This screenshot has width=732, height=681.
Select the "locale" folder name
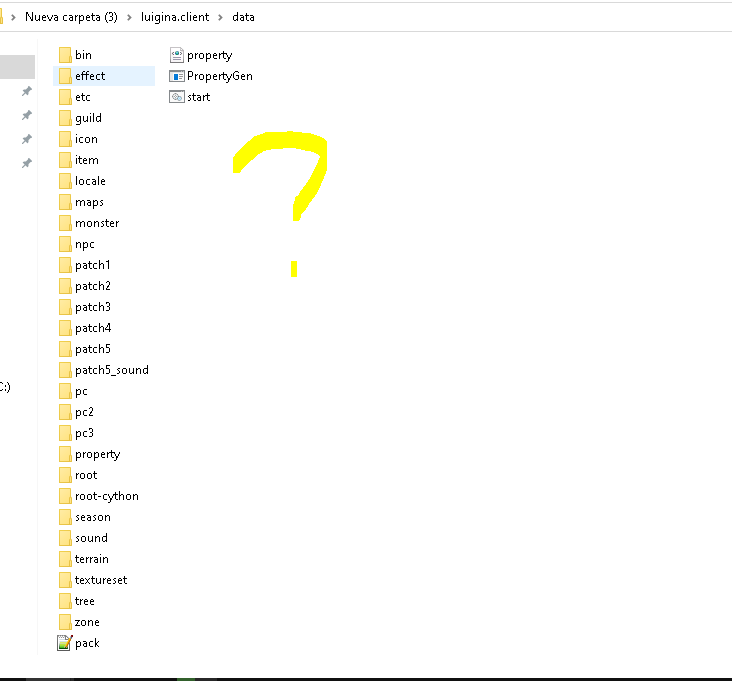point(91,181)
